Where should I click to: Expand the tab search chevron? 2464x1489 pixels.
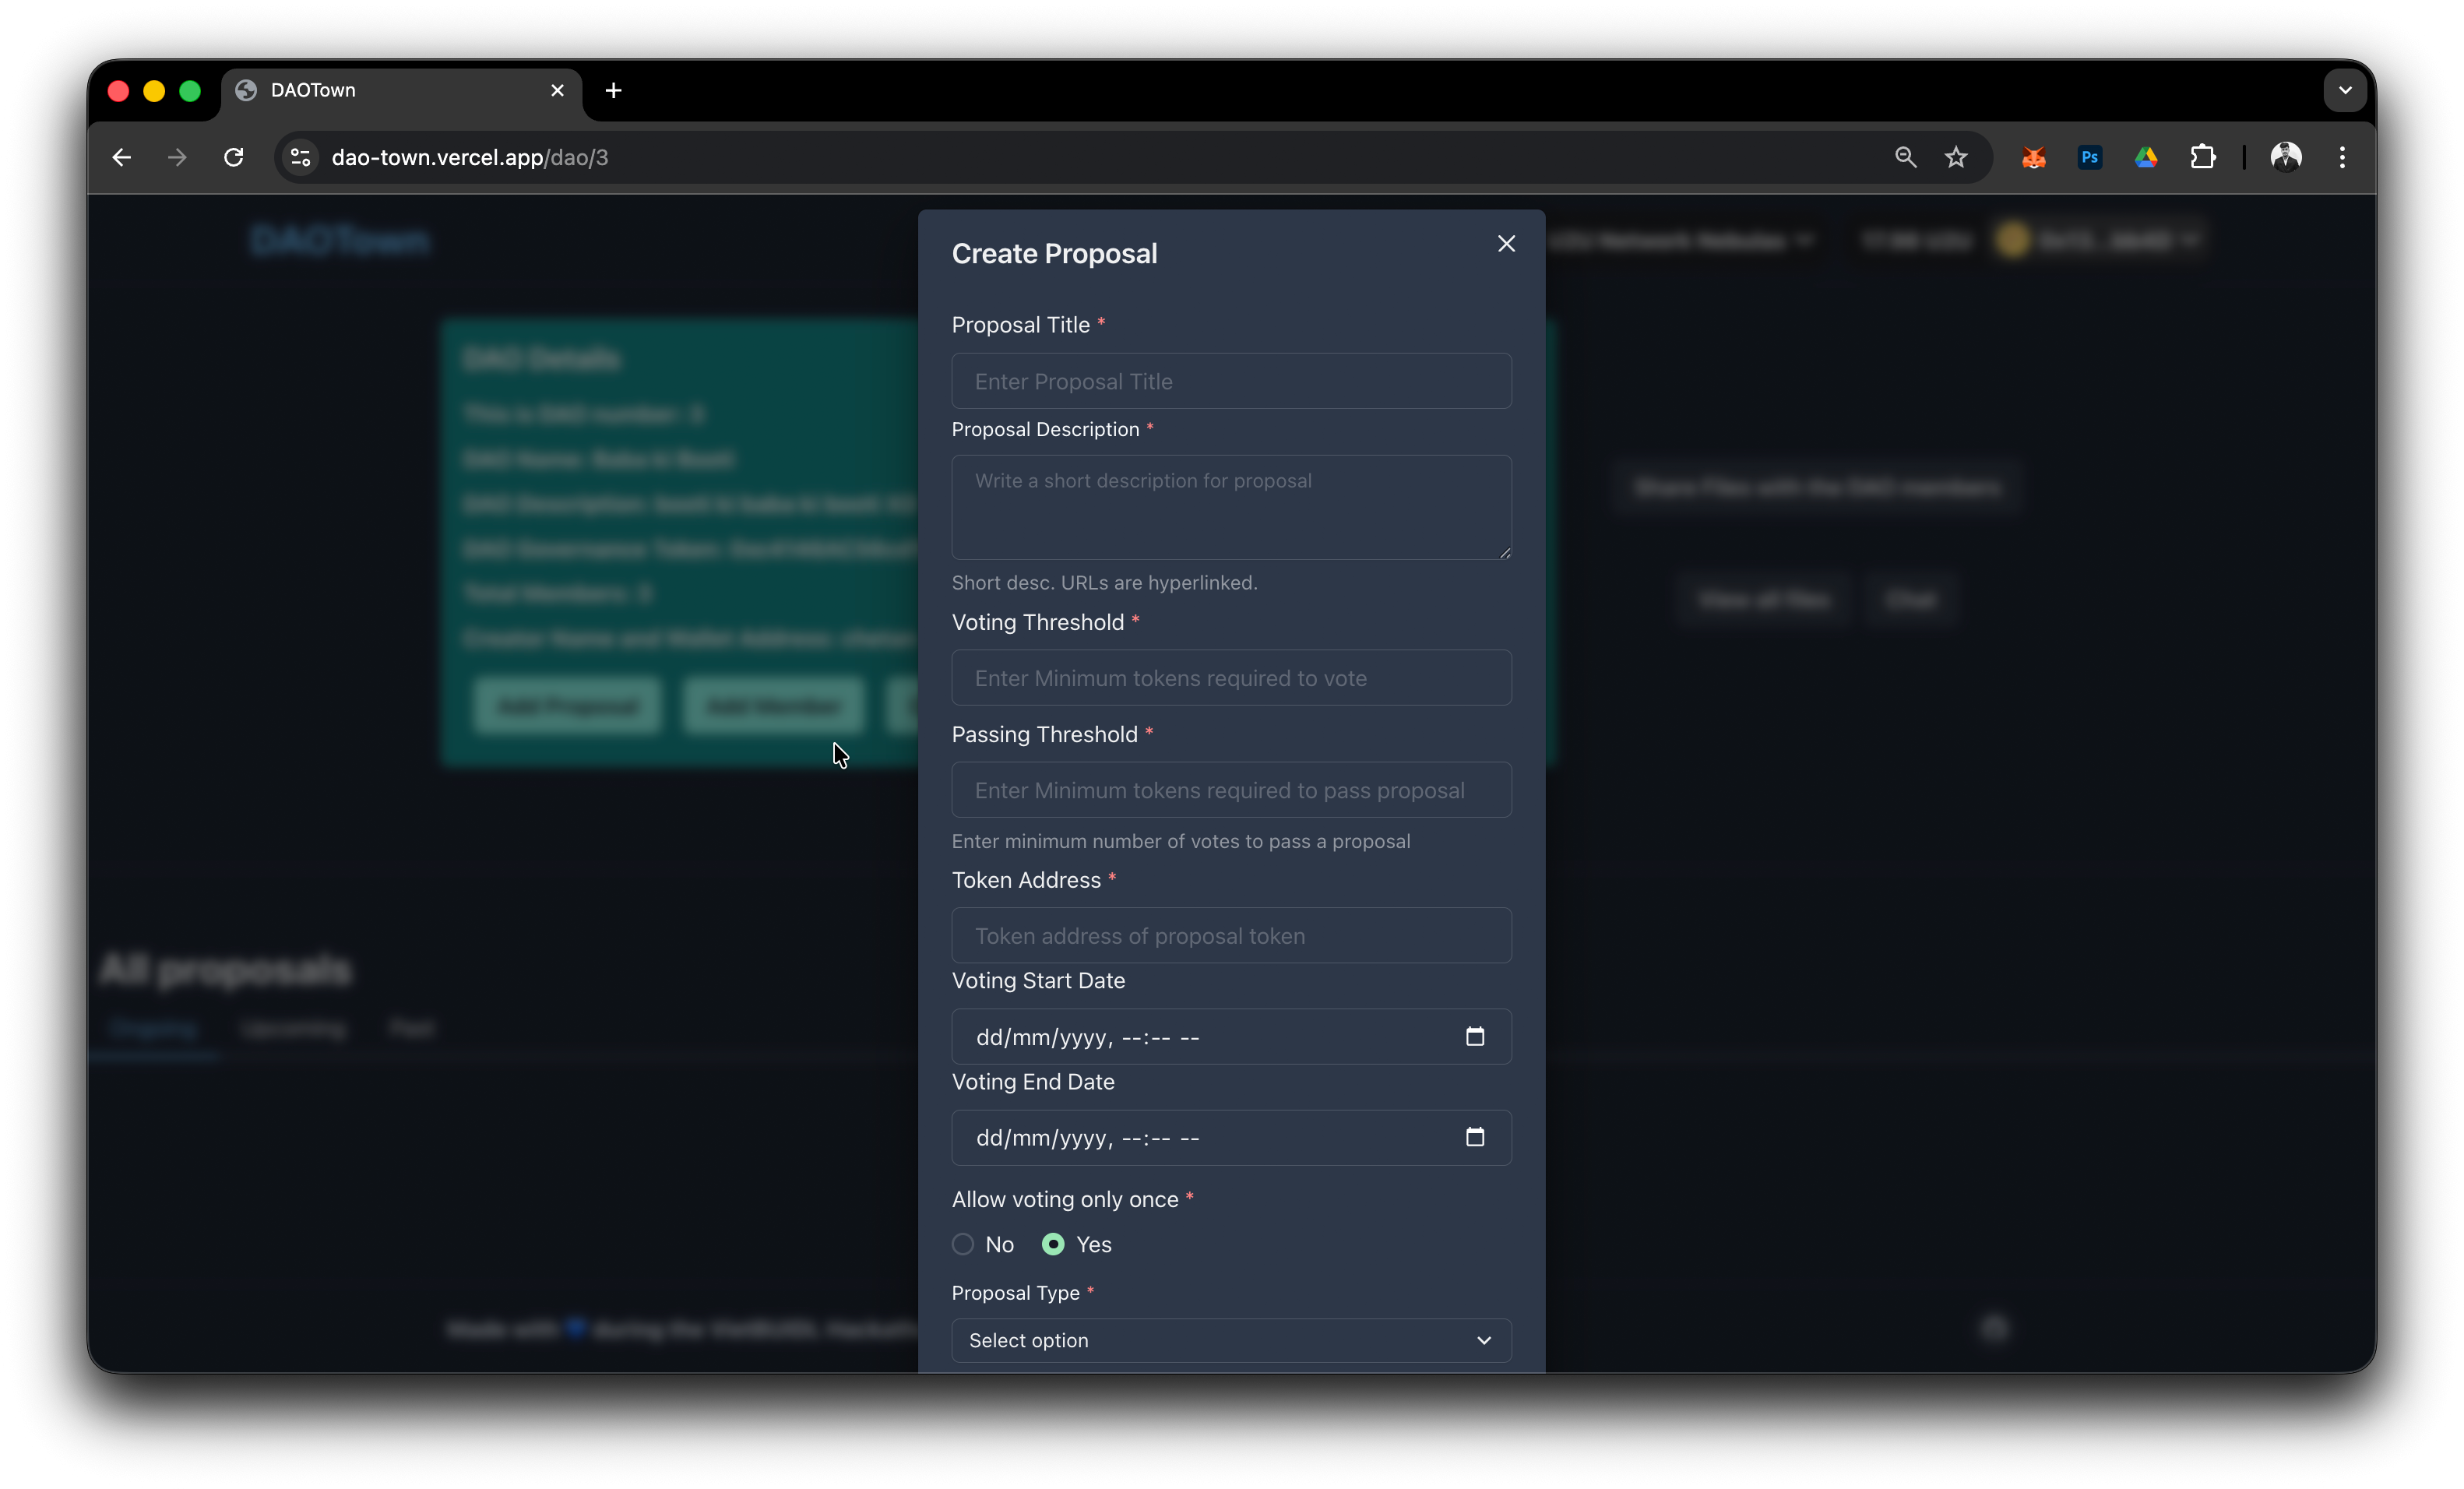pos(2345,90)
